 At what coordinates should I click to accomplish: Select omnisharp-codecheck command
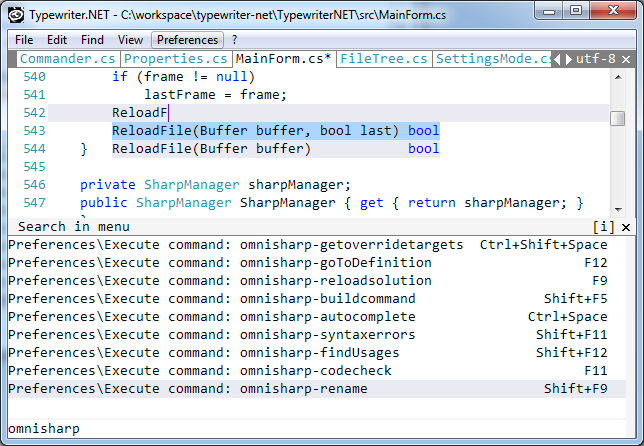point(316,371)
